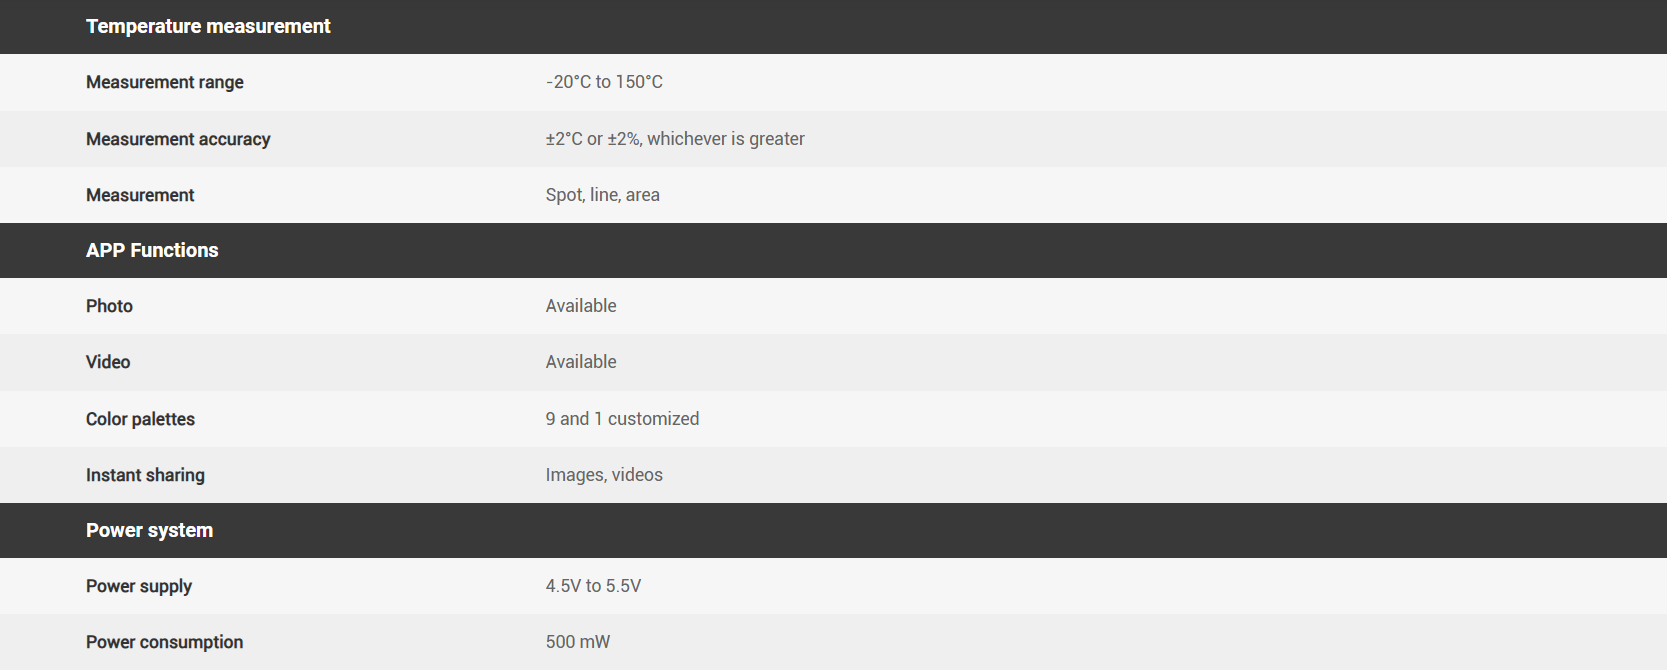Select the Photo row label
The height and width of the screenshot is (670, 1667).
click(109, 307)
